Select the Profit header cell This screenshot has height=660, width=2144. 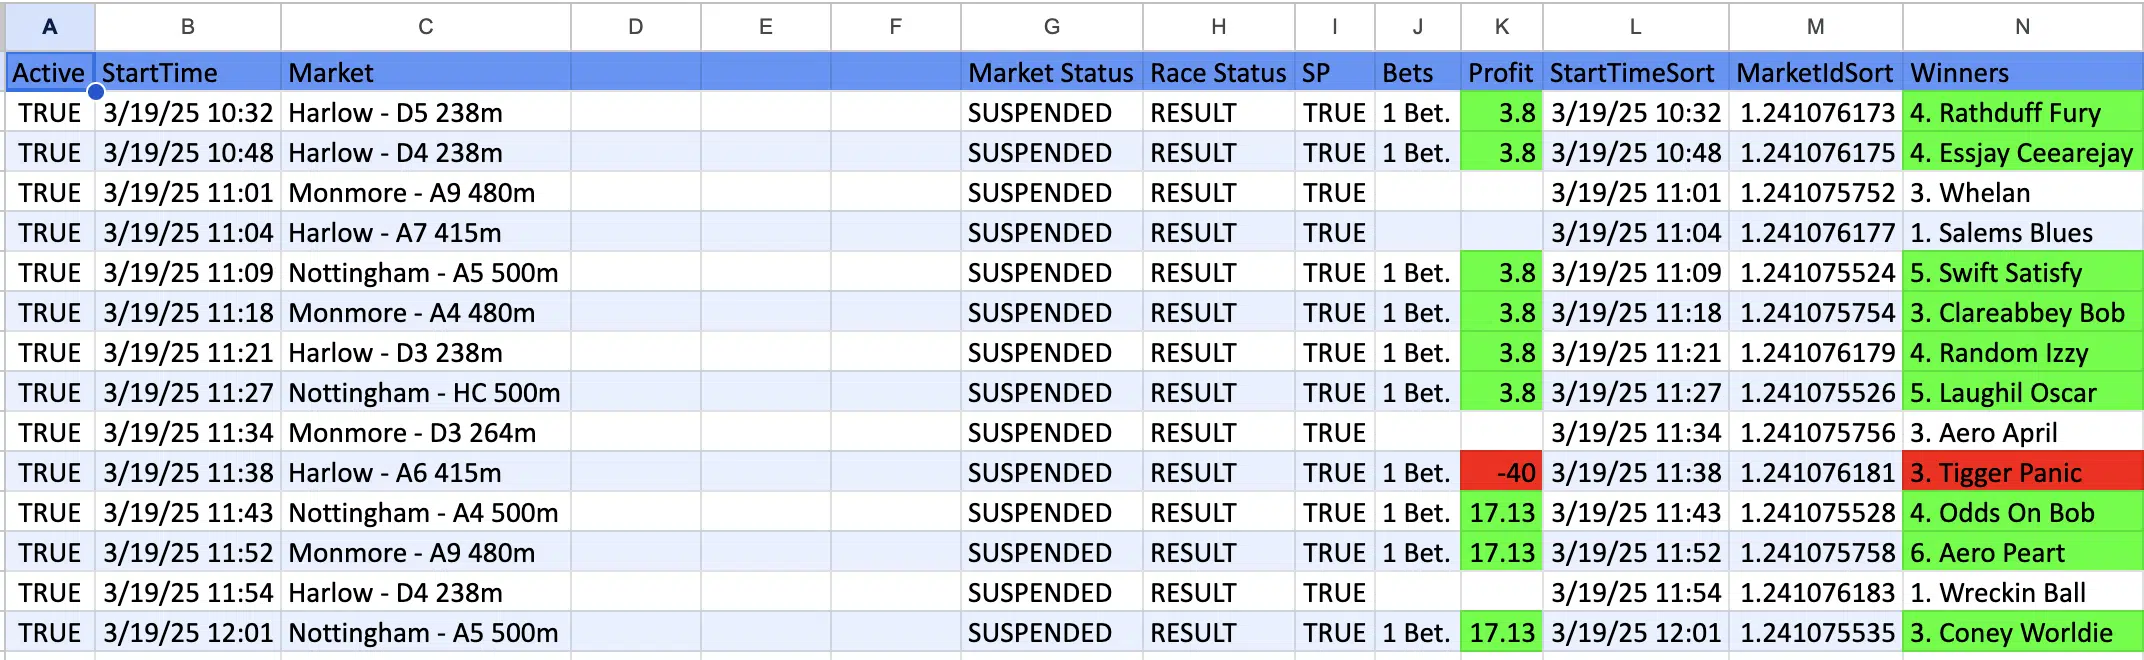1500,73
